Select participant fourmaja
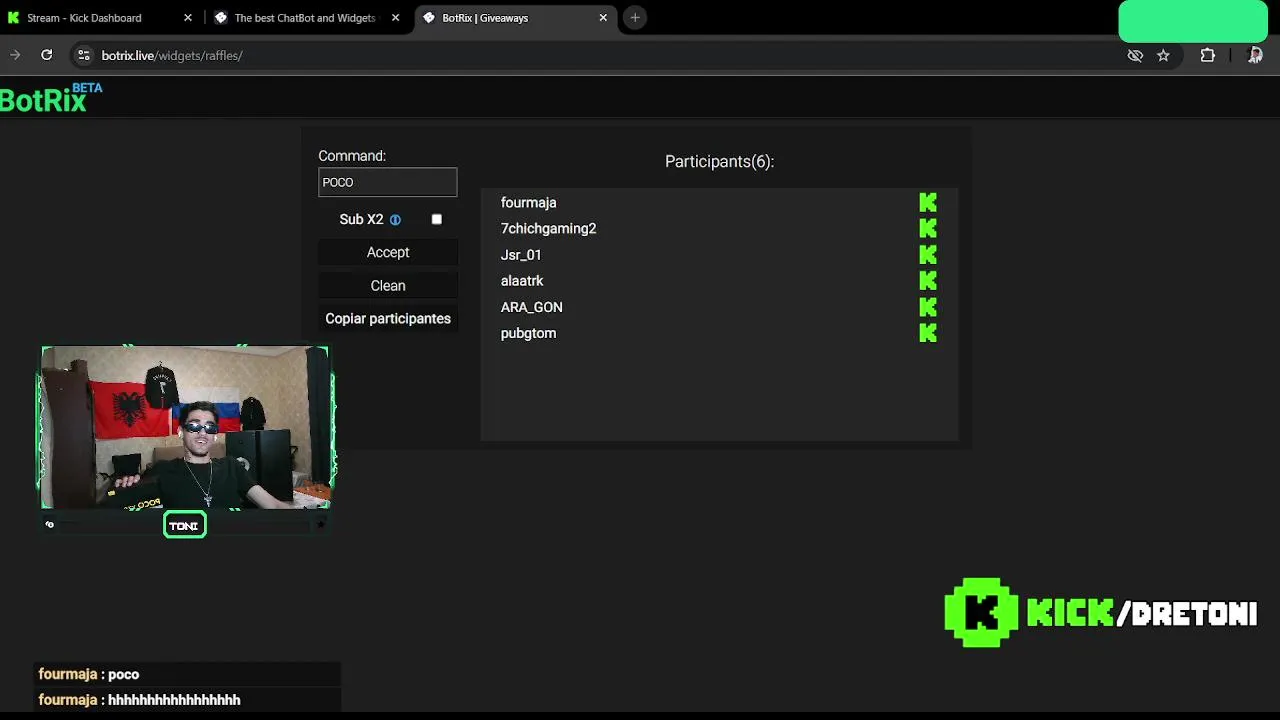The height and width of the screenshot is (720, 1280). [x=528, y=203]
